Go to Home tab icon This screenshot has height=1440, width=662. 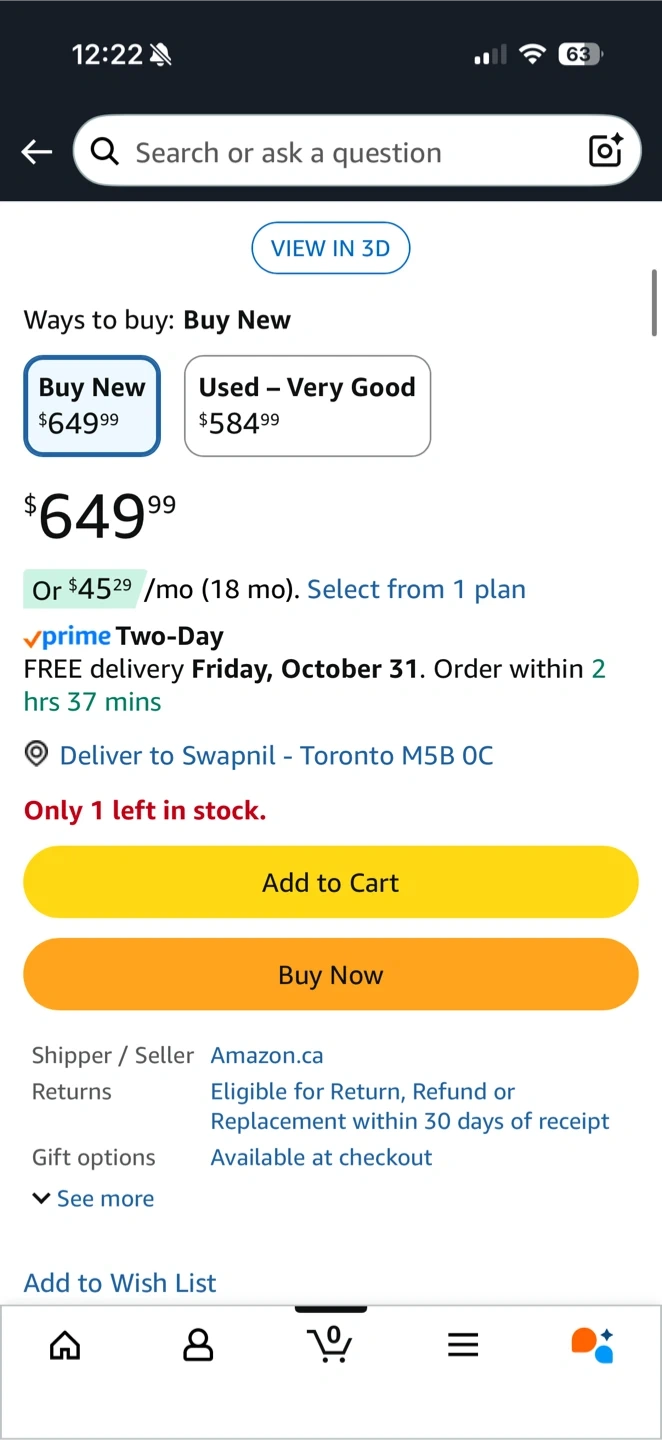tap(65, 1345)
